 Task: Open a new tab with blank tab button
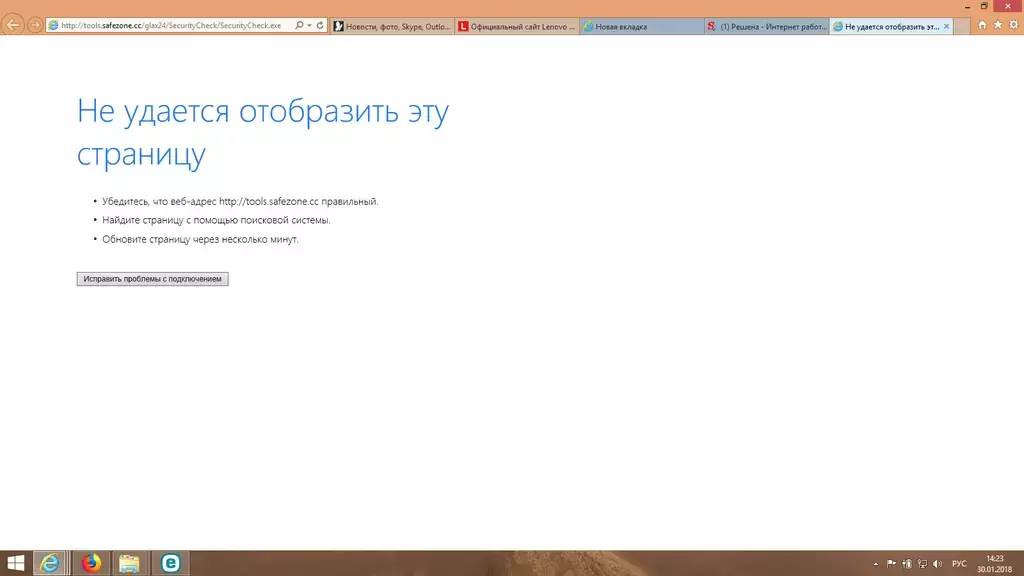961,26
